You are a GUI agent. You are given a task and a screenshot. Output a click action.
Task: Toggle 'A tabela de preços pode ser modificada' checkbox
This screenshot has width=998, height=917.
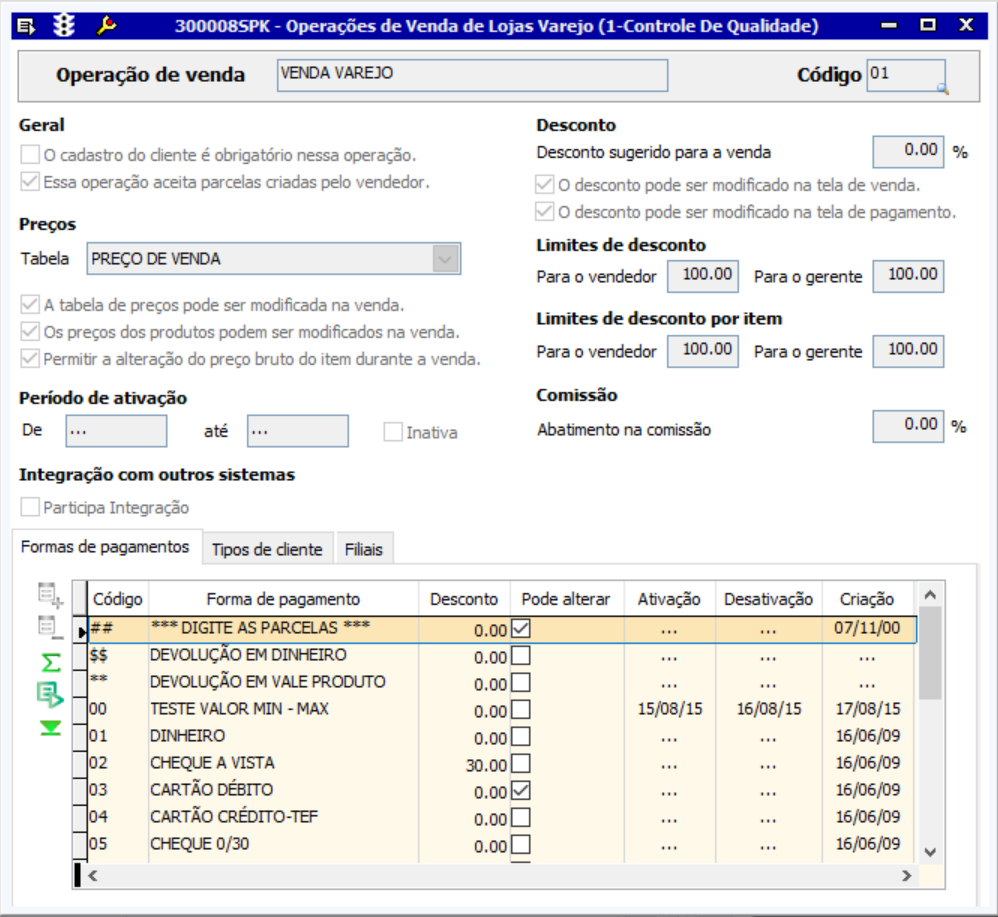[x=30, y=305]
